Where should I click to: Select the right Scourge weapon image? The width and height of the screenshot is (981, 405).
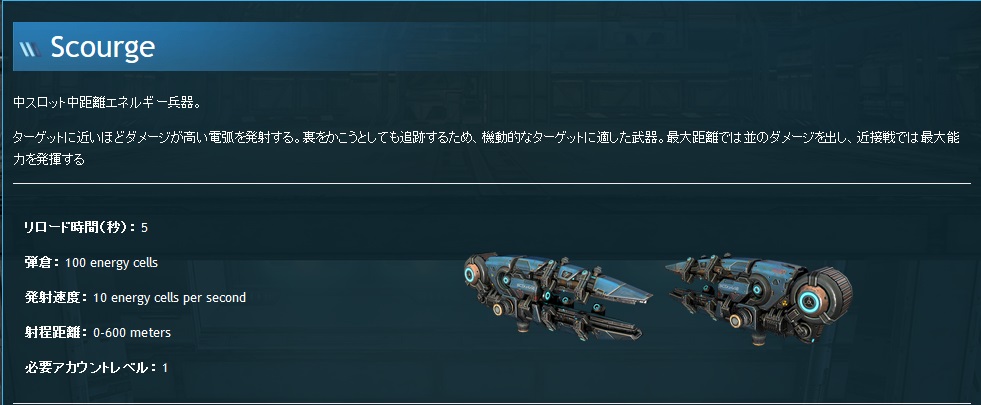[x=758, y=299]
